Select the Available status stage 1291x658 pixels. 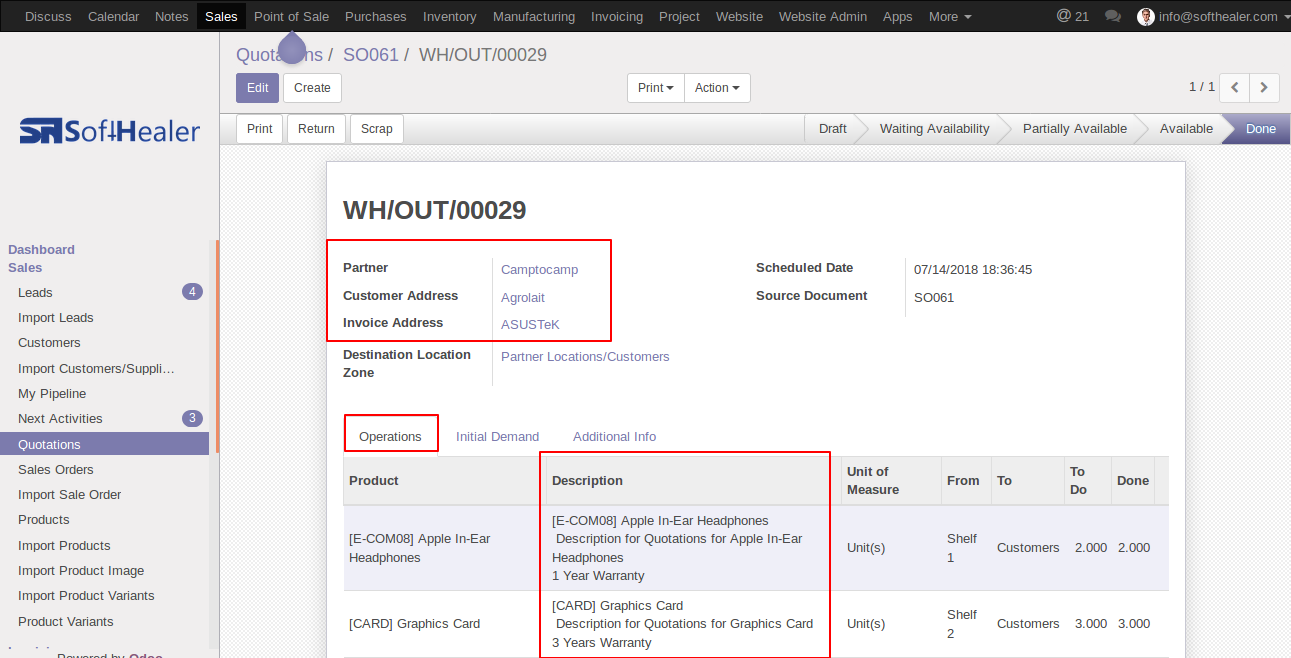[x=1186, y=129]
